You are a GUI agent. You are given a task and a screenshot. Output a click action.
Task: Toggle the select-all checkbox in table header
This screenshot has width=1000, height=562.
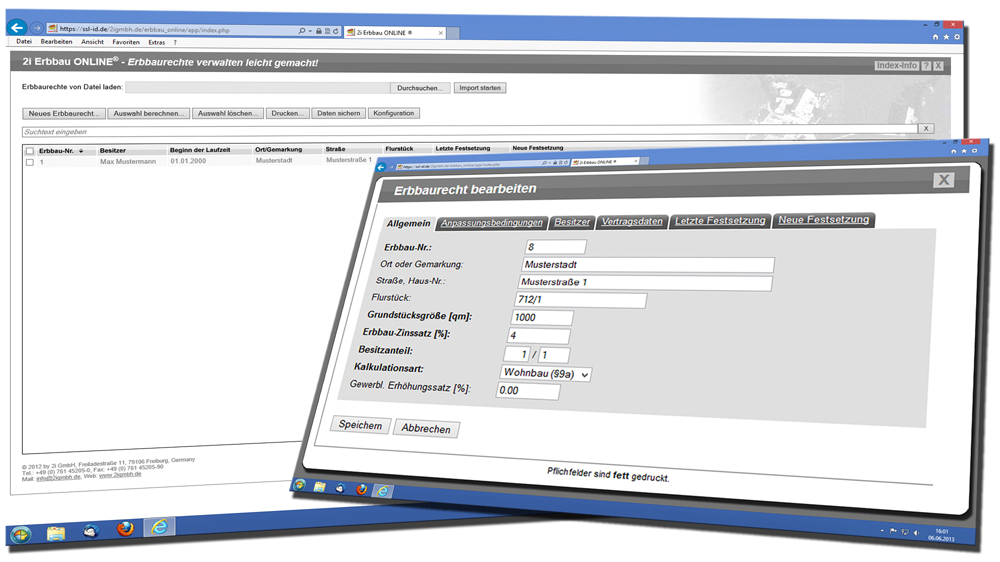[30, 150]
